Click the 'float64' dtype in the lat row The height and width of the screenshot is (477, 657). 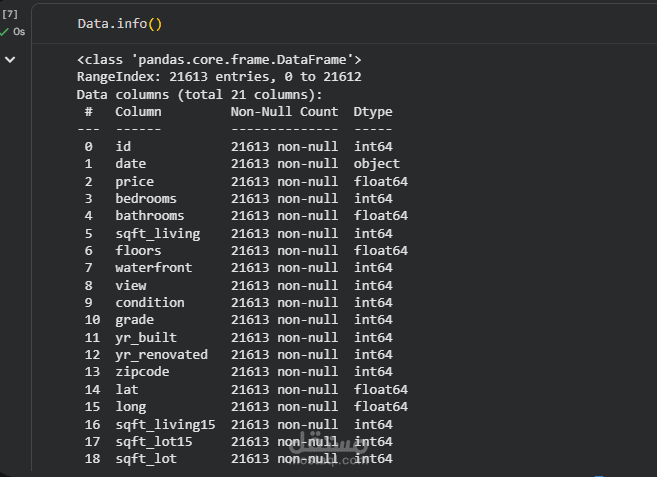pyautogui.click(x=380, y=389)
